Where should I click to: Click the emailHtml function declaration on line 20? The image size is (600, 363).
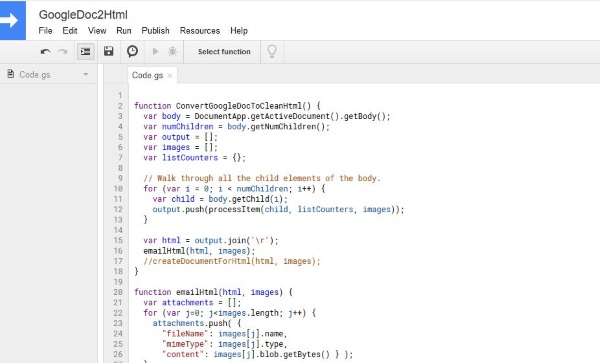click(x=214, y=292)
